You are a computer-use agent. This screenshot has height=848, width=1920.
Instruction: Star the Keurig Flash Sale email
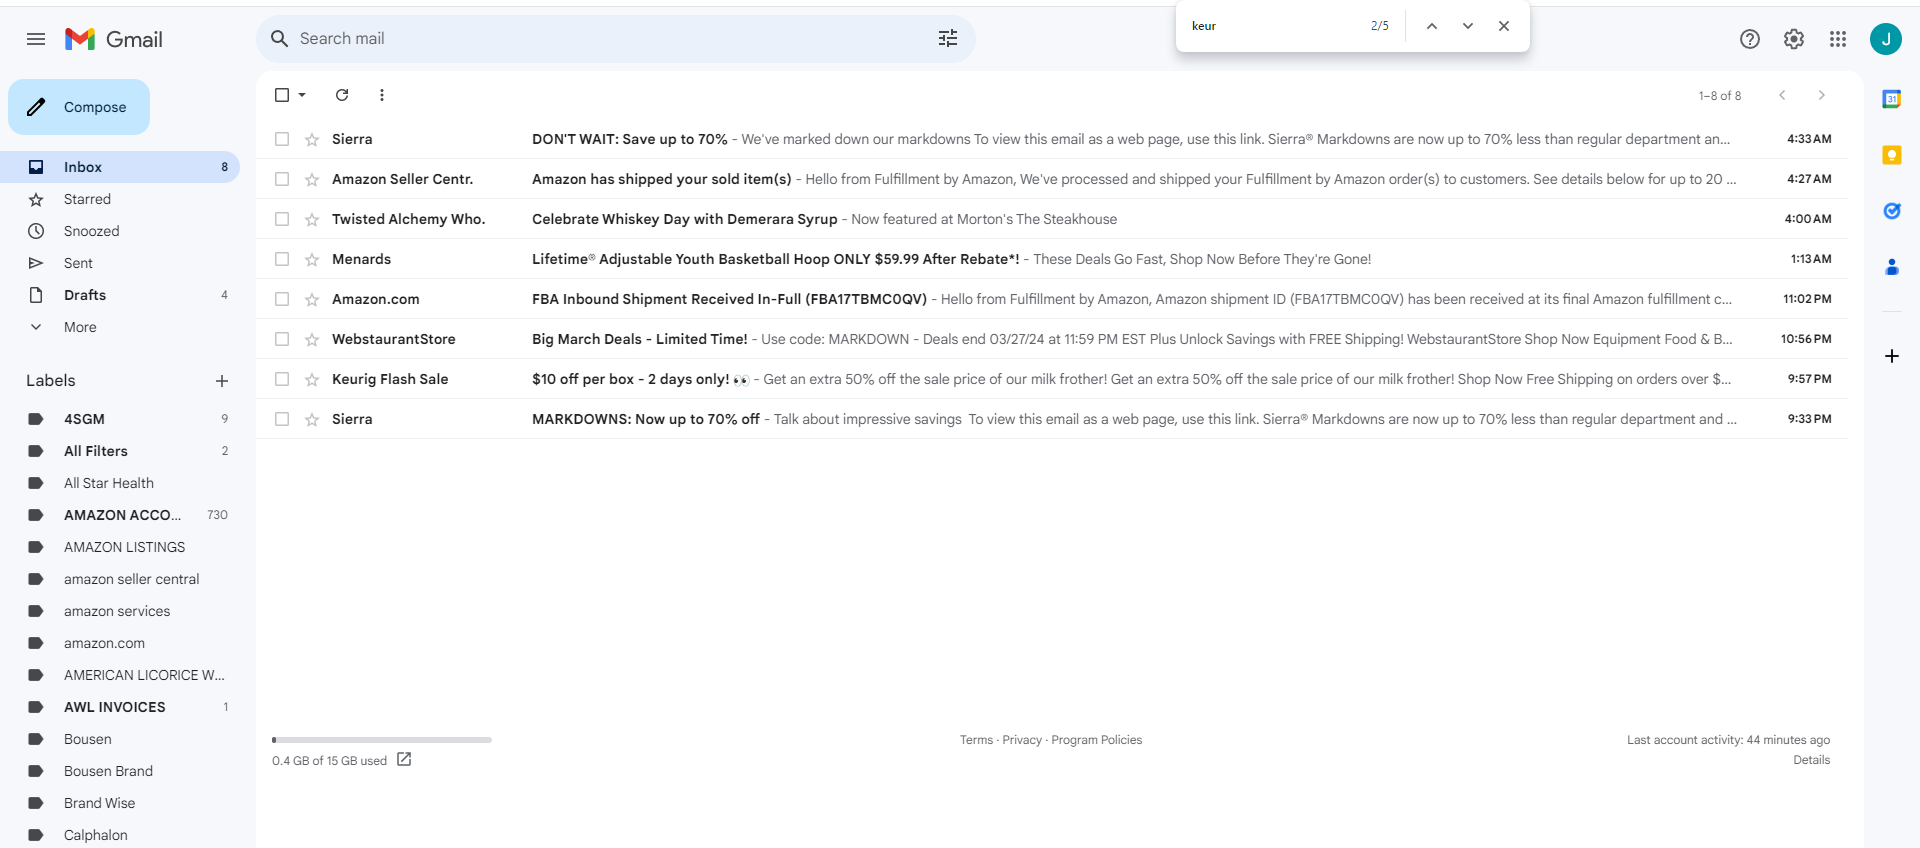click(x=312, y=379)
